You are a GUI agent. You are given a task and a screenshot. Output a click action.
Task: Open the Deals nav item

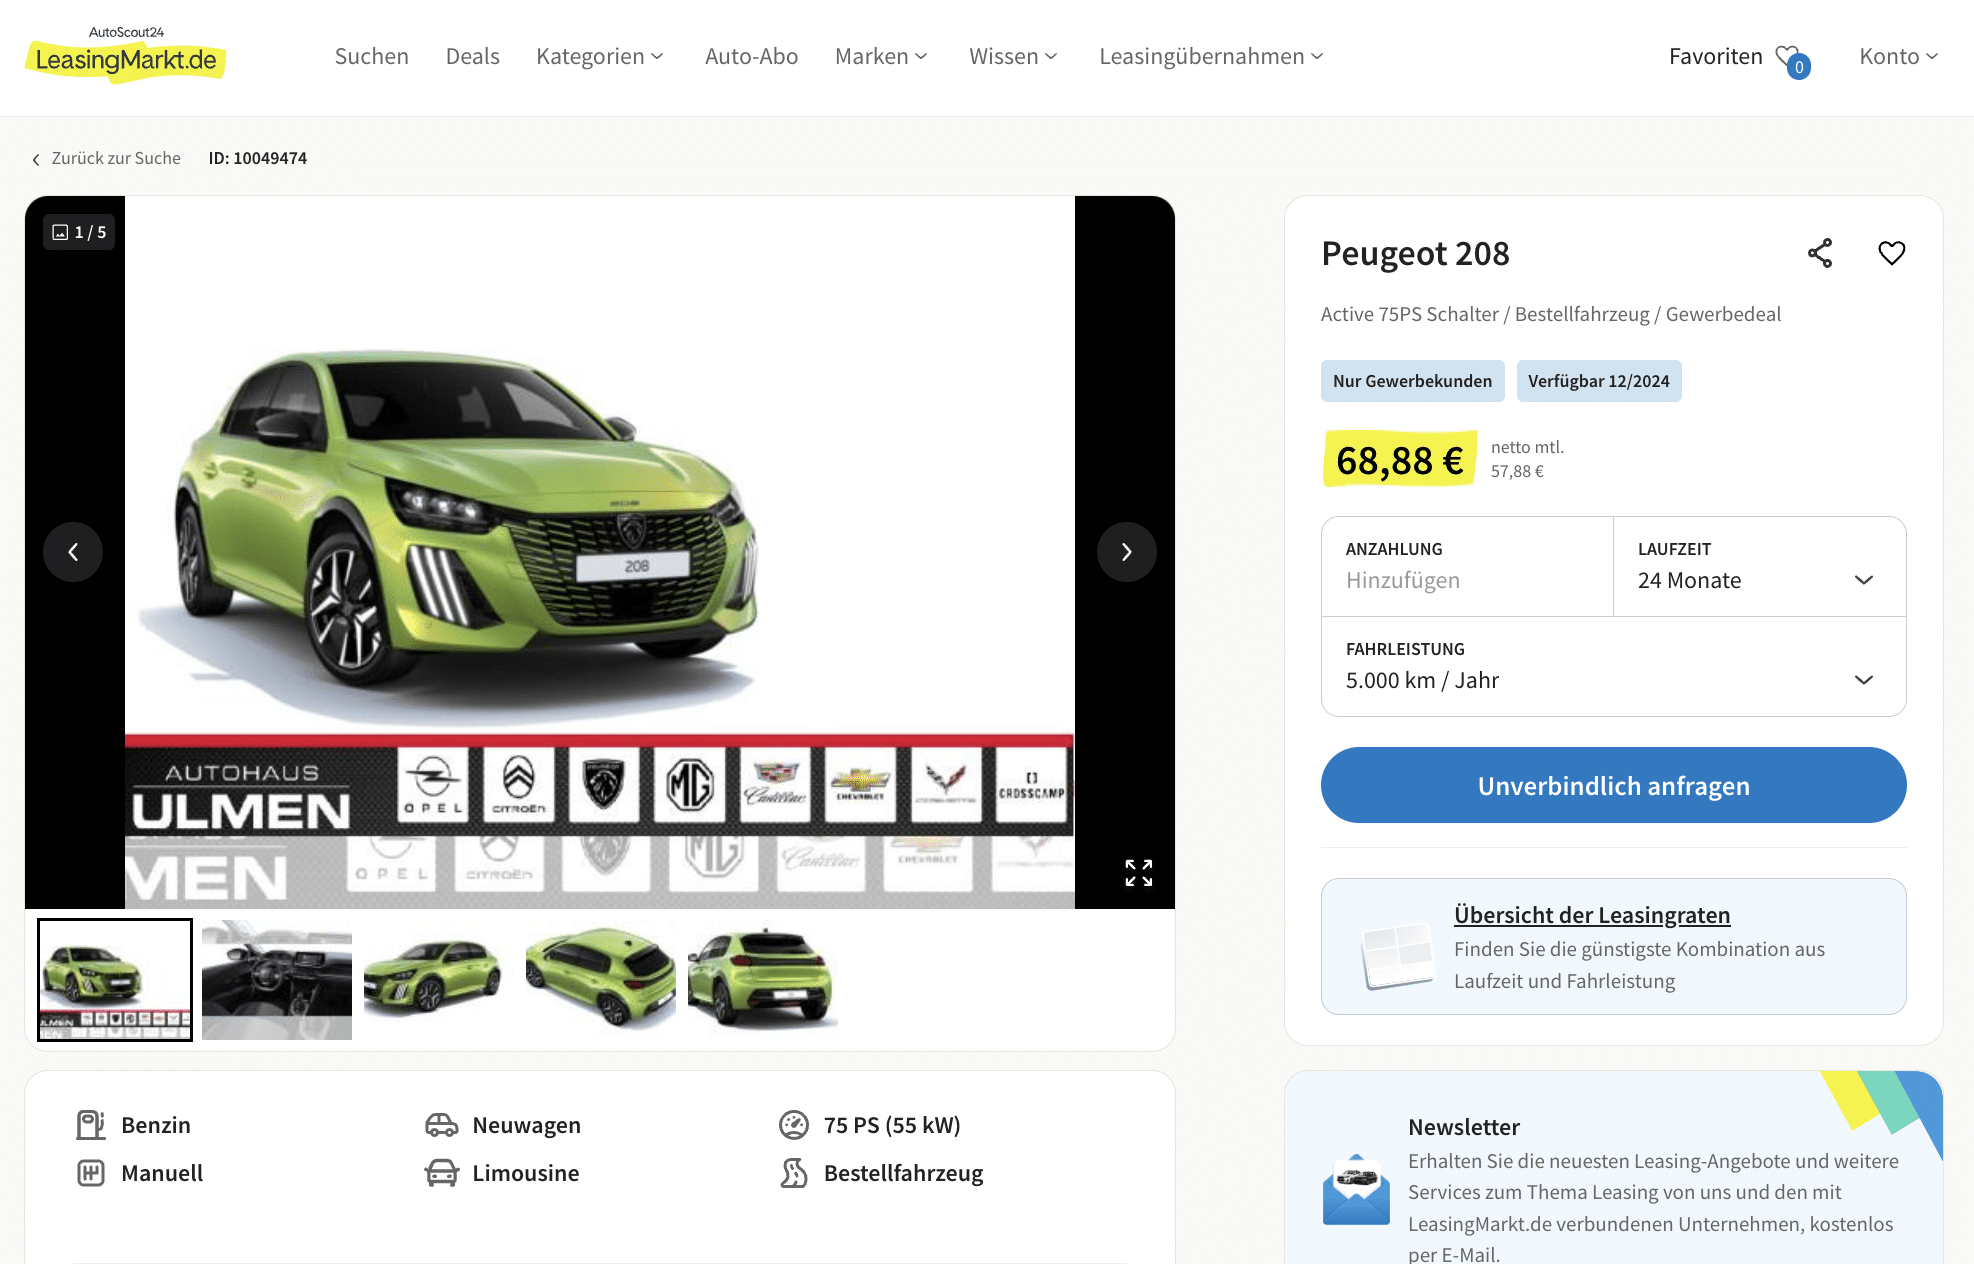(472, 56)
